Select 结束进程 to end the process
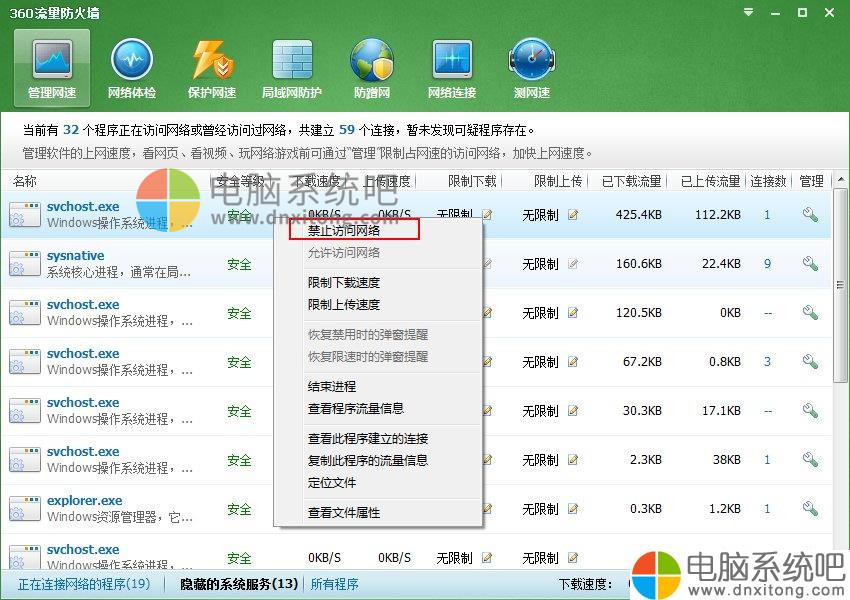Viewport: 850px width, 600px height. [332, 386]
